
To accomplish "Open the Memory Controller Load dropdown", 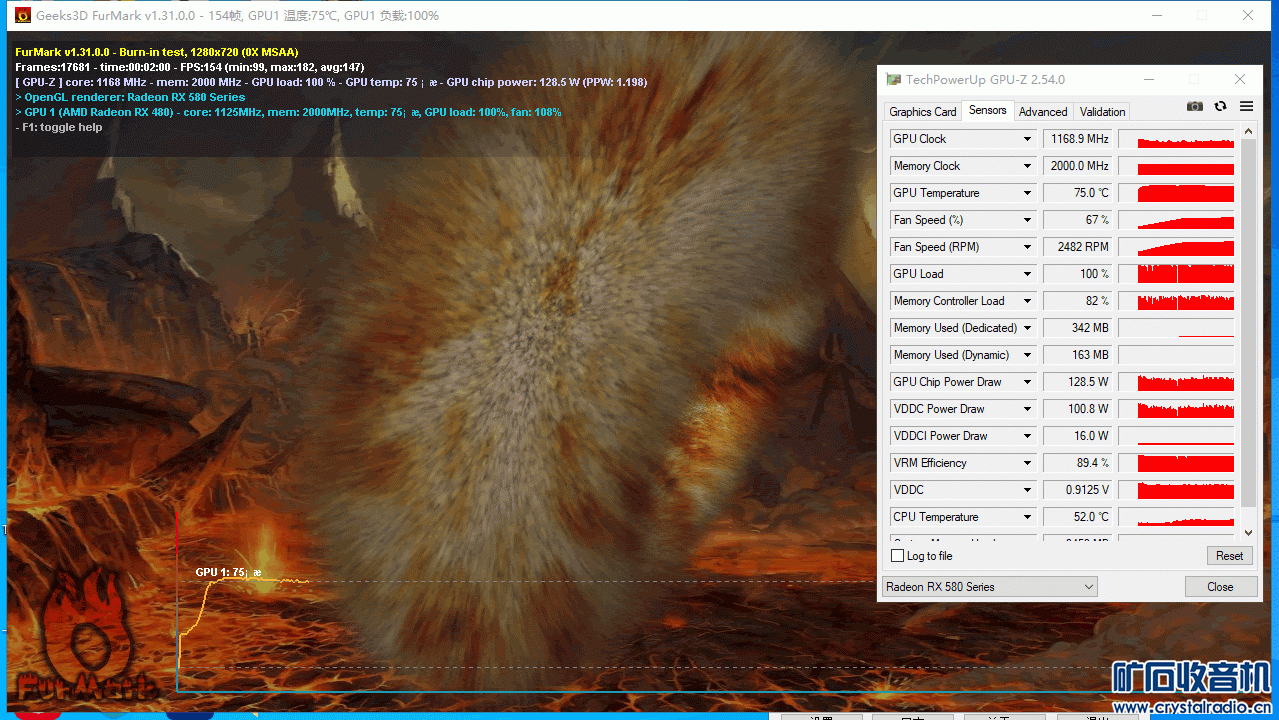I will tap(1027, 301).
